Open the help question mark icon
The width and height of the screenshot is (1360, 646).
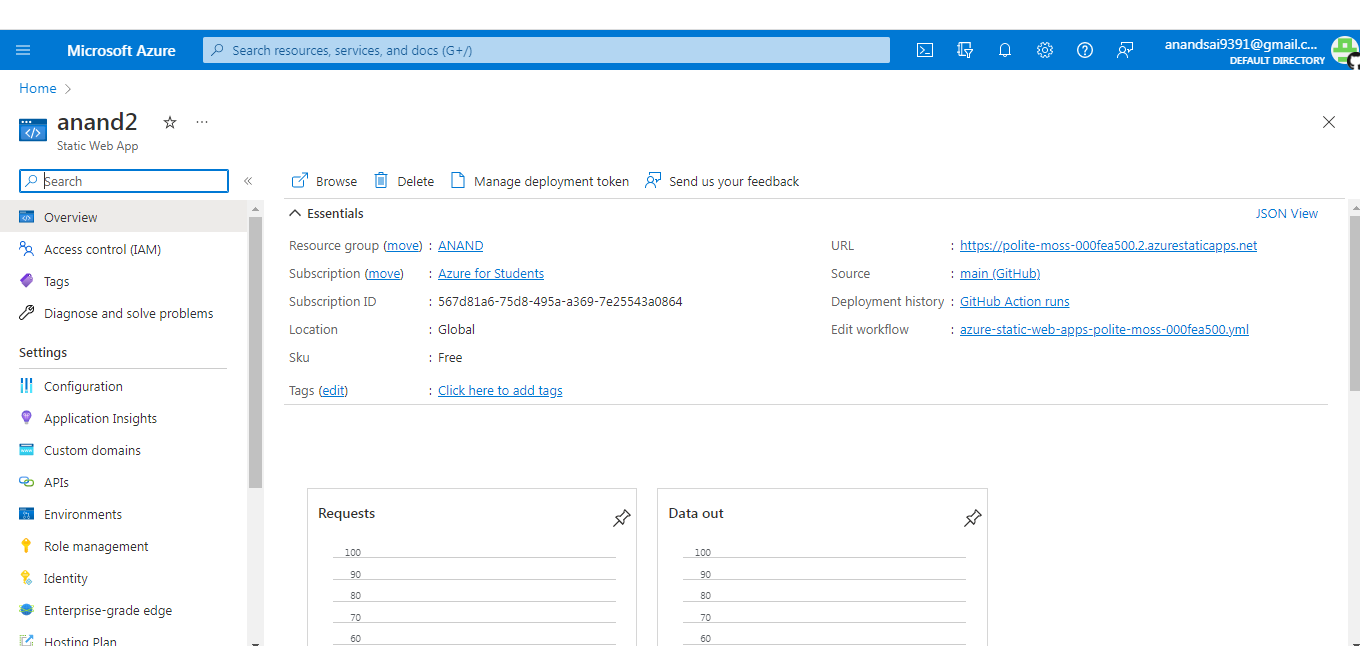coord(1084,49)
